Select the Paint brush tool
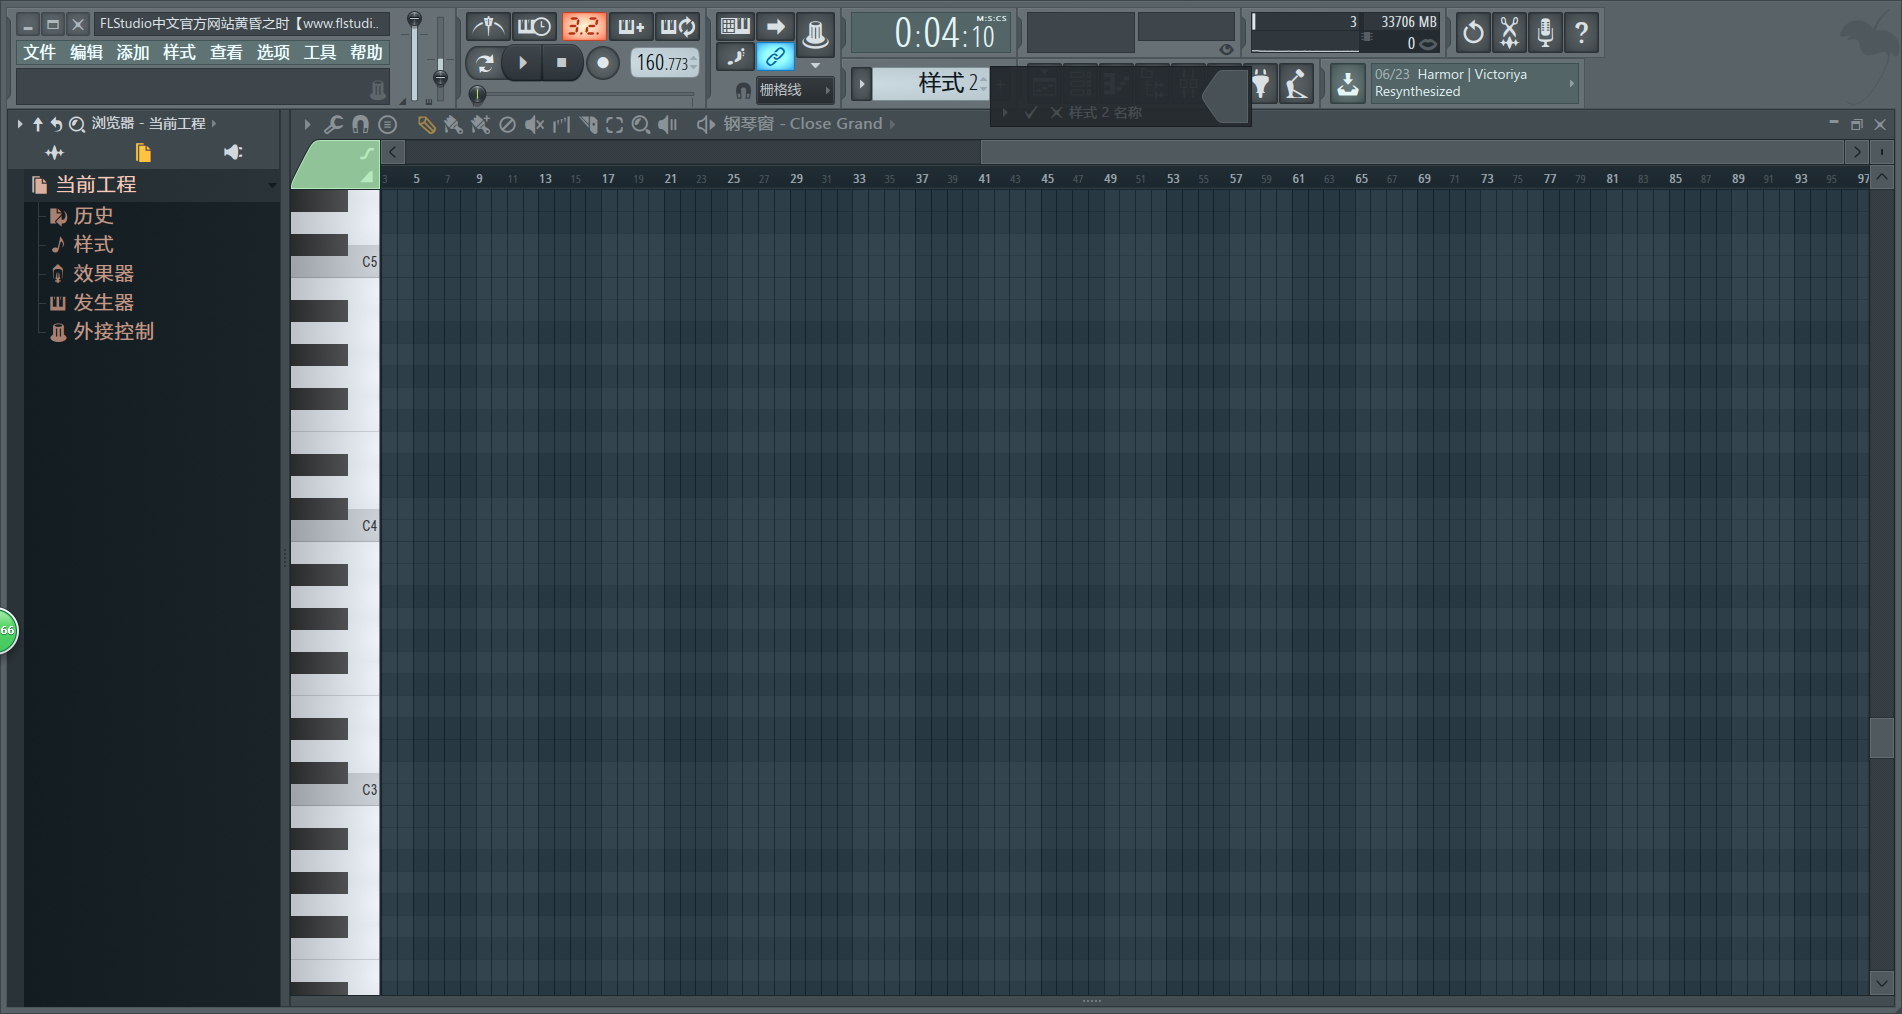The image size is (1902, 1014). (453, 124)
